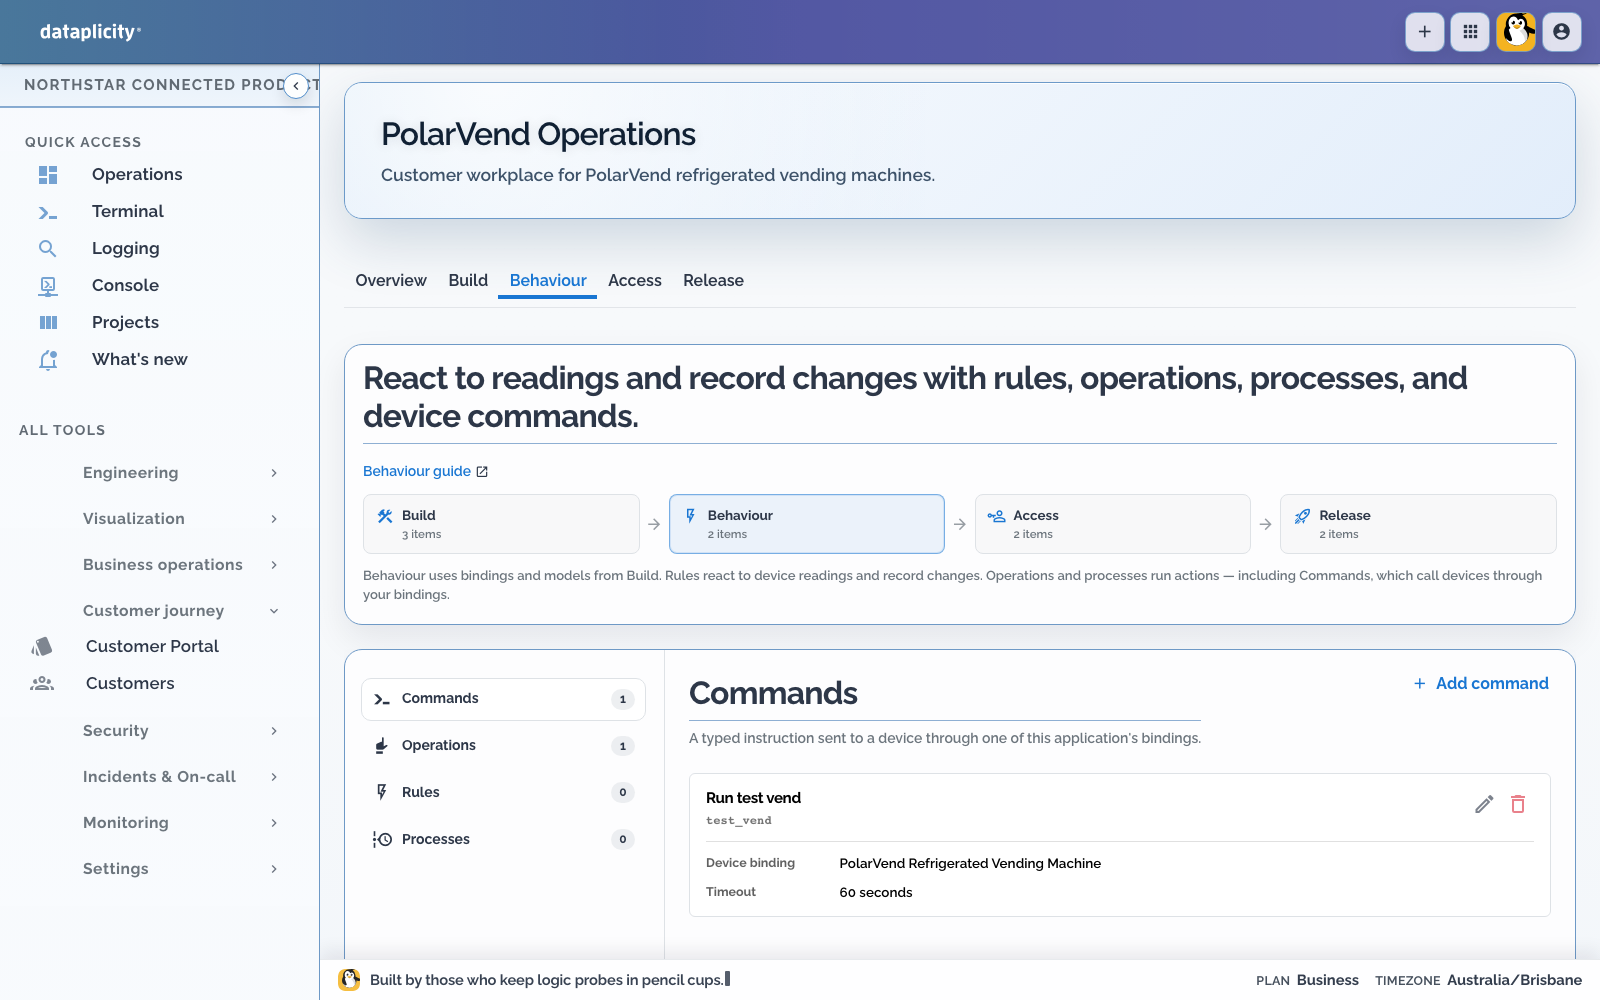Expand the Business operations group

(179, 565)
